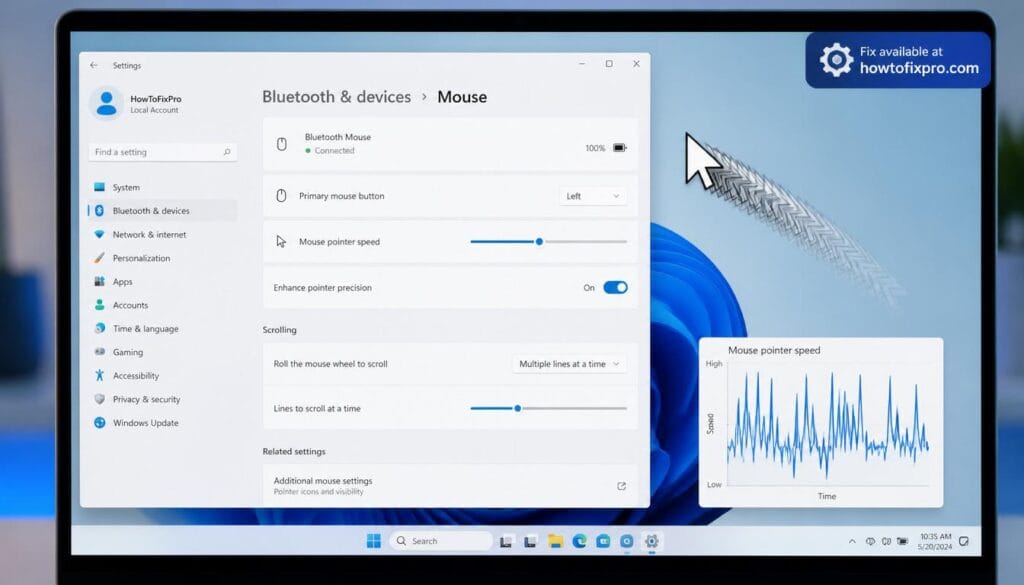Go to Windows Update
The height and width of the screenshot is (585, 1024).
(162, 422)
